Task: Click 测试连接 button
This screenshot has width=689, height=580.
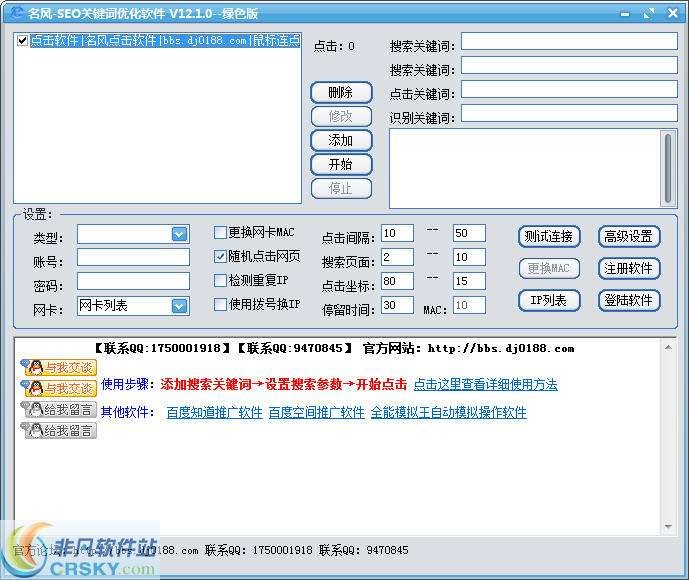Action: pyautogui.click(x=549, y=236)
